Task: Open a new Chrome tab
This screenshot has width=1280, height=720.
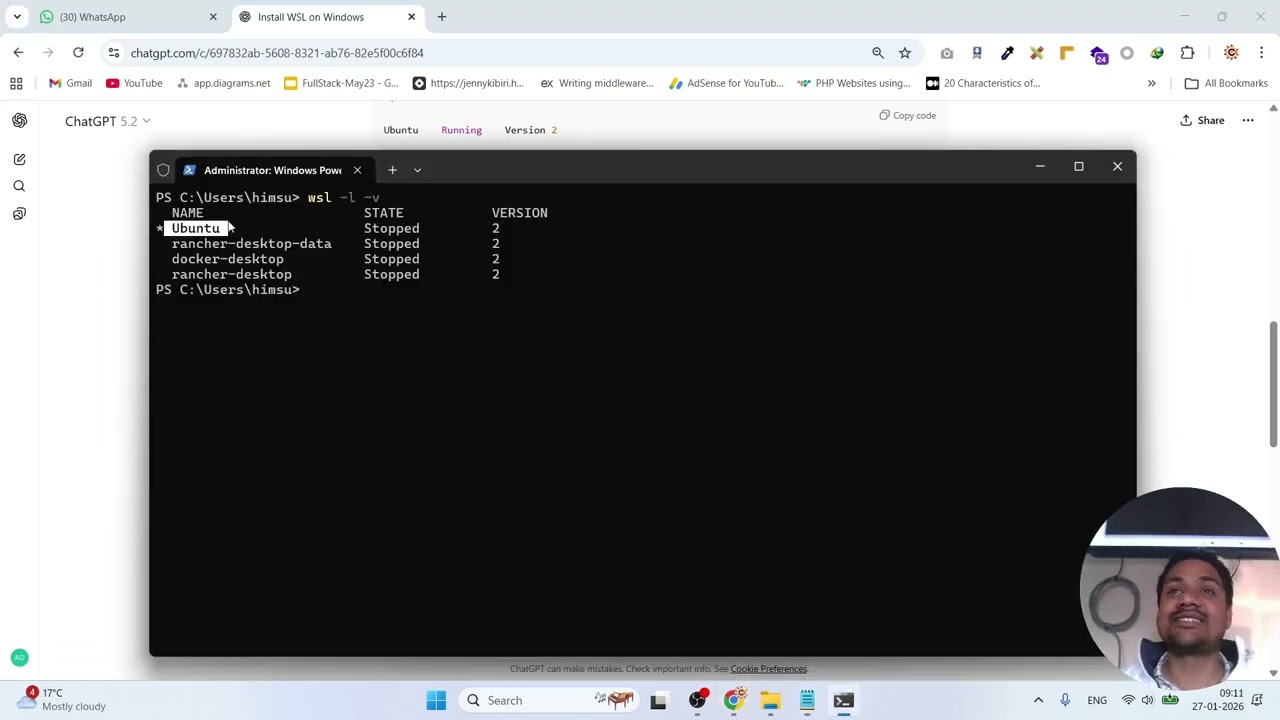Action: point(442,17)
